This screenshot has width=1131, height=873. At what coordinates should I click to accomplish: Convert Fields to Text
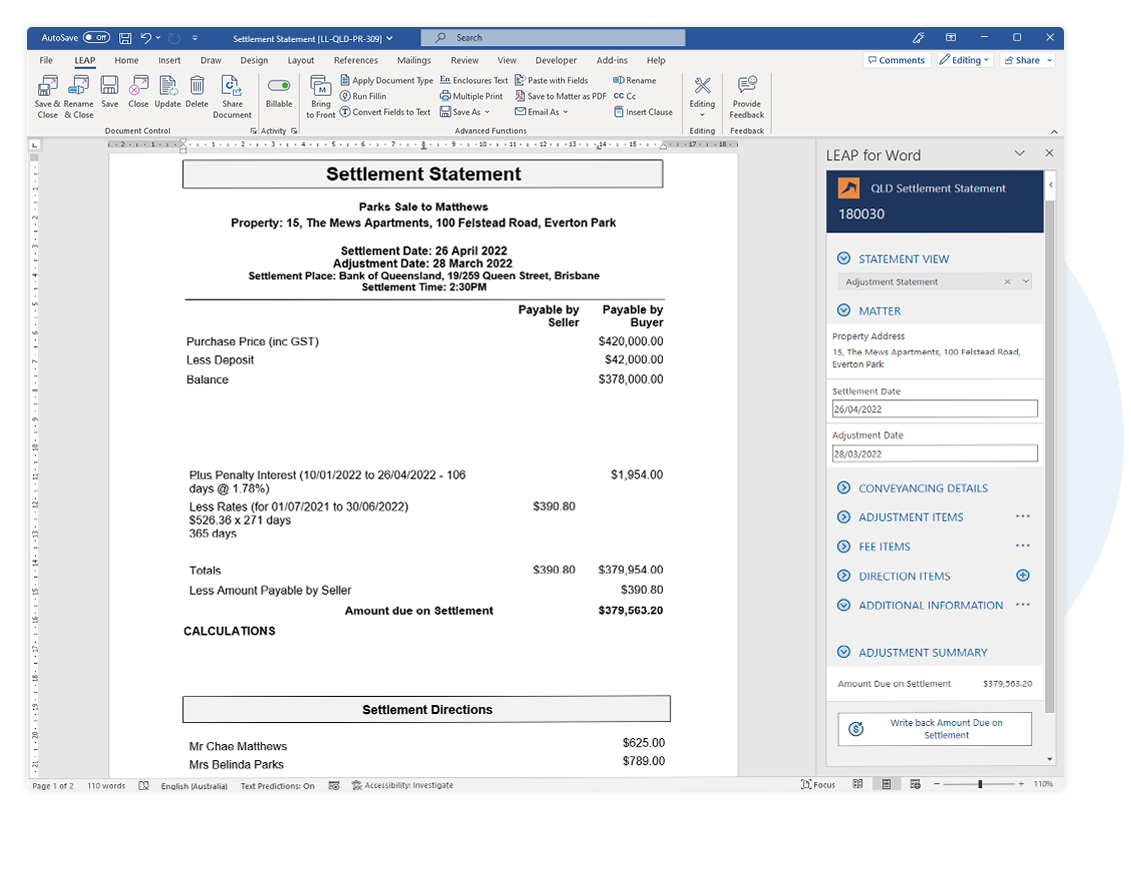[x=385, y=112]
